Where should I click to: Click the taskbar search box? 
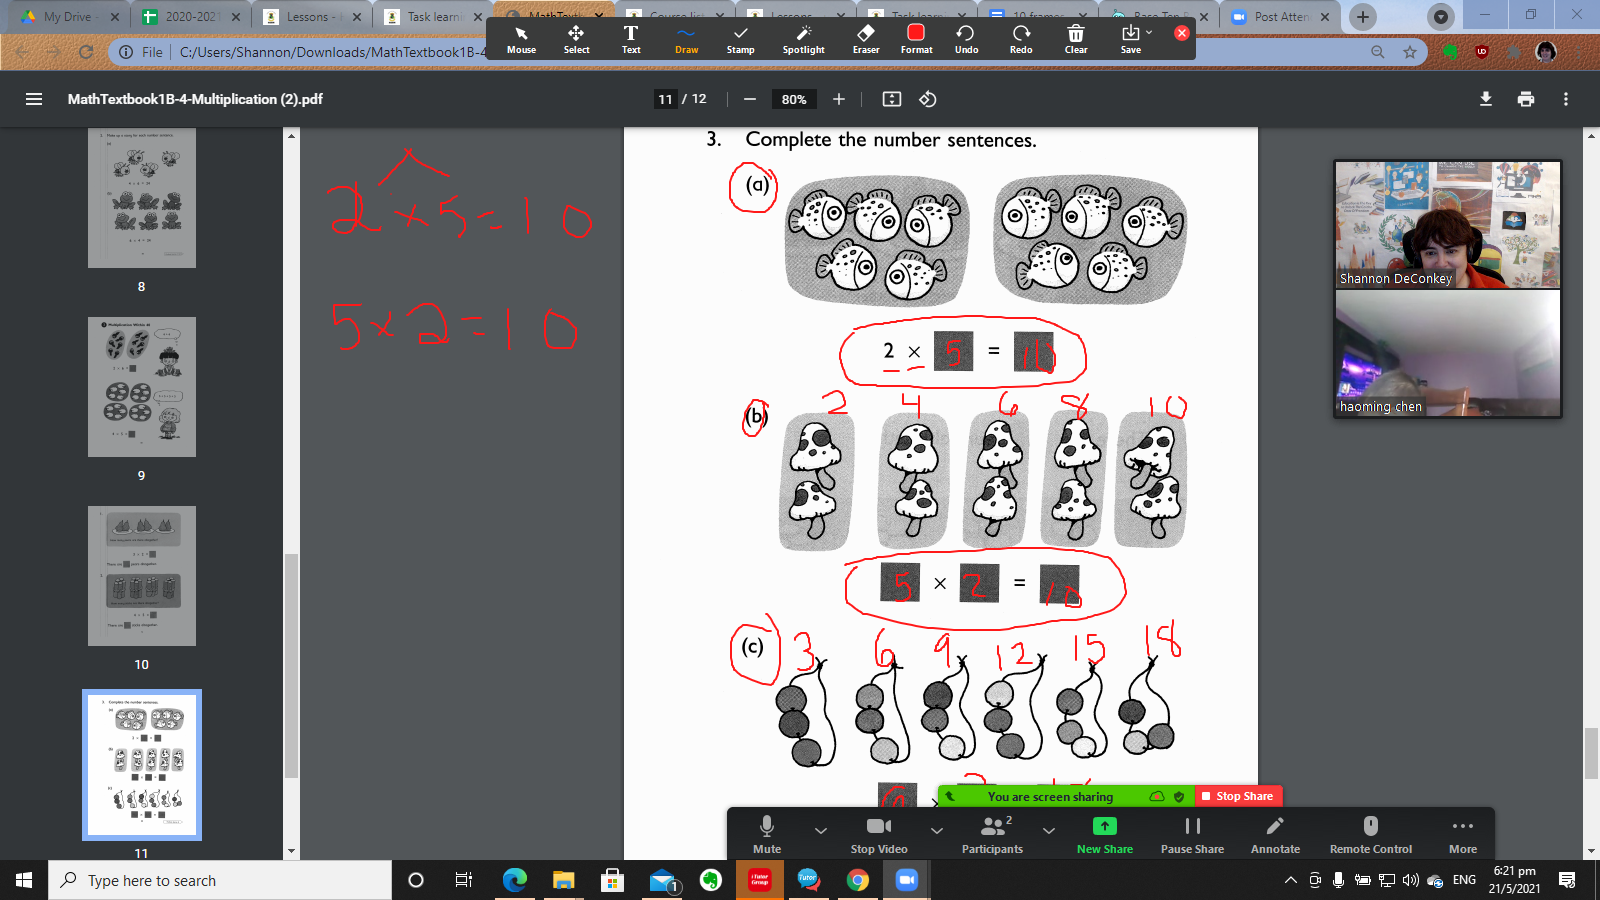pos(220,880)
